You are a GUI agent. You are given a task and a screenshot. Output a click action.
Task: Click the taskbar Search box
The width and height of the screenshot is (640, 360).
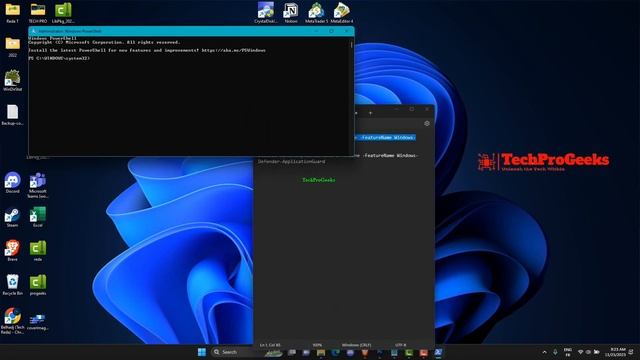click(247, 352)
